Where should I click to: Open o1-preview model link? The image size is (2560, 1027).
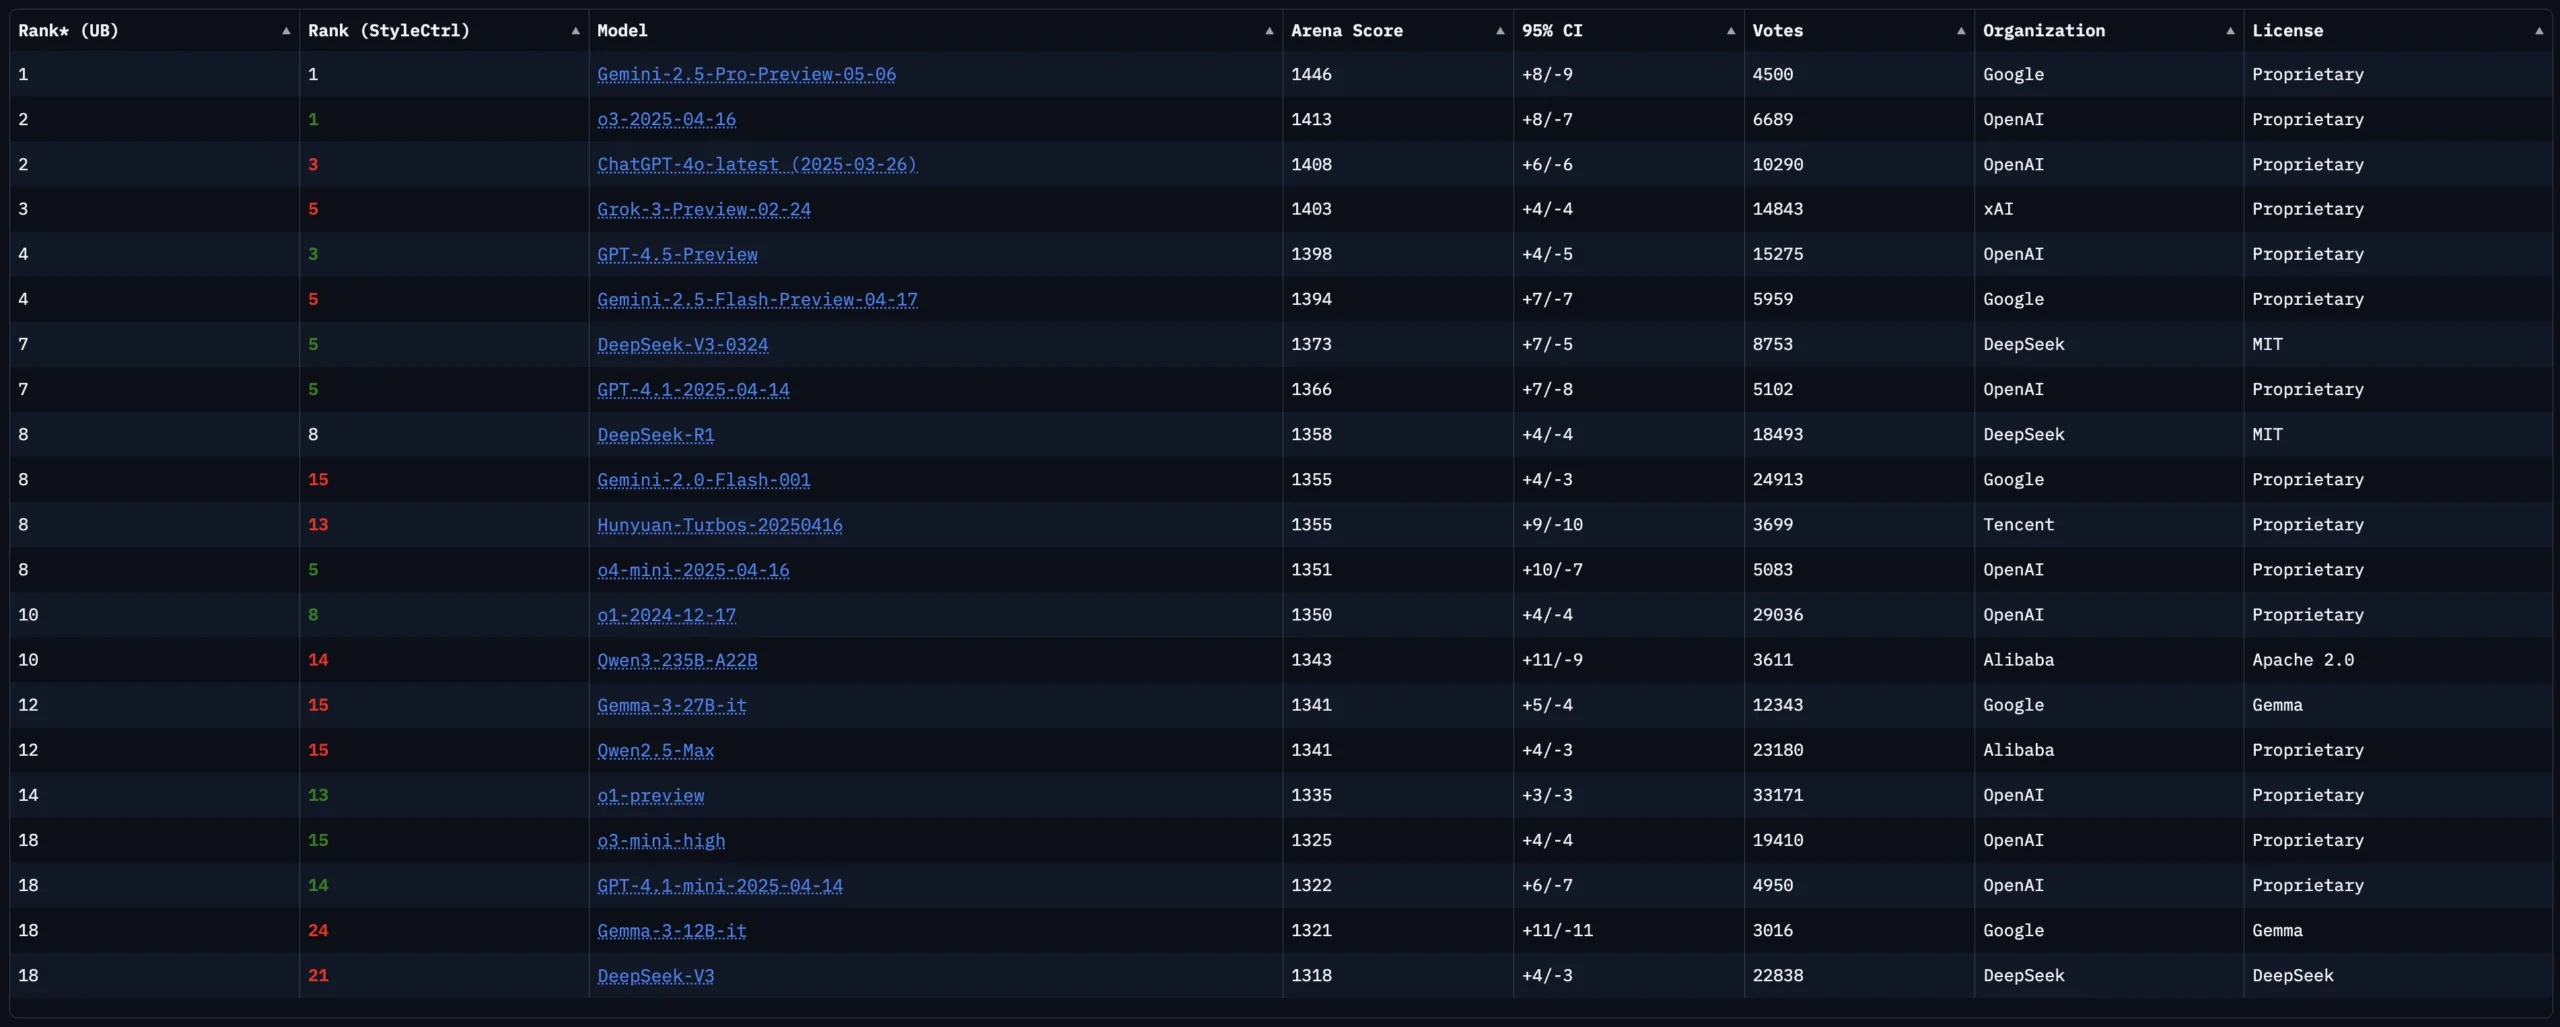click(x=651, y=795)
